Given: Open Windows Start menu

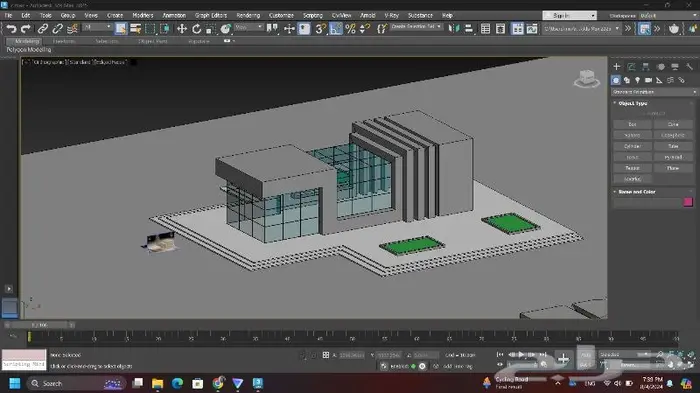Looking at the screenshot, I should pyautogui.click(x=14, y=383).
